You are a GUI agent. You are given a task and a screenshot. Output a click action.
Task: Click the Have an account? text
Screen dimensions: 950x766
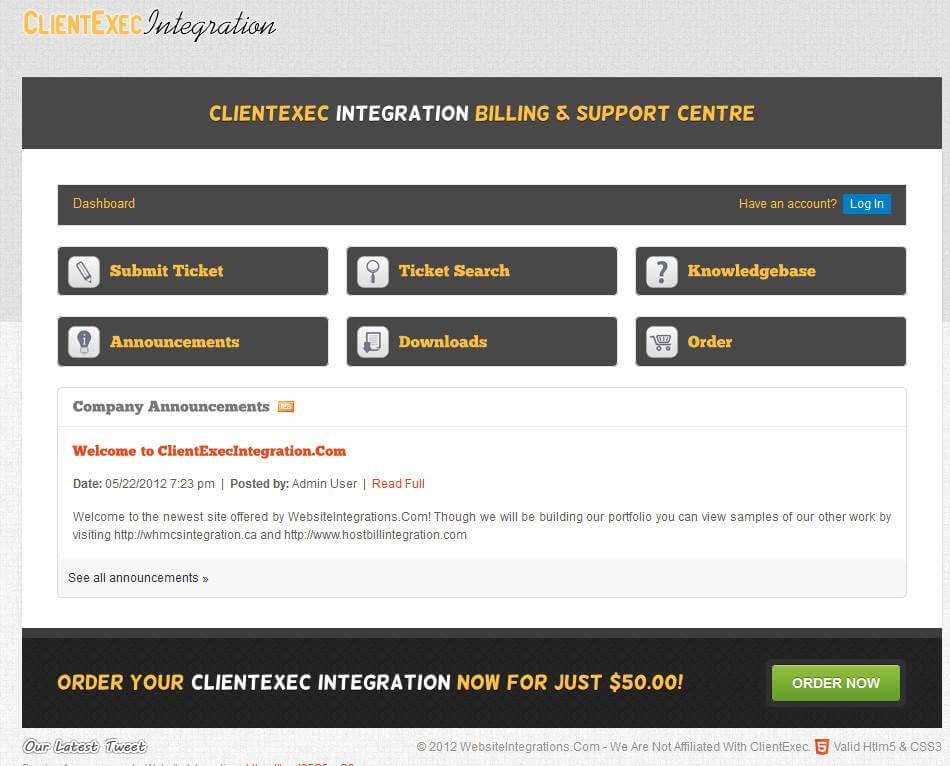pyautogui.click(x=787, y=204)
